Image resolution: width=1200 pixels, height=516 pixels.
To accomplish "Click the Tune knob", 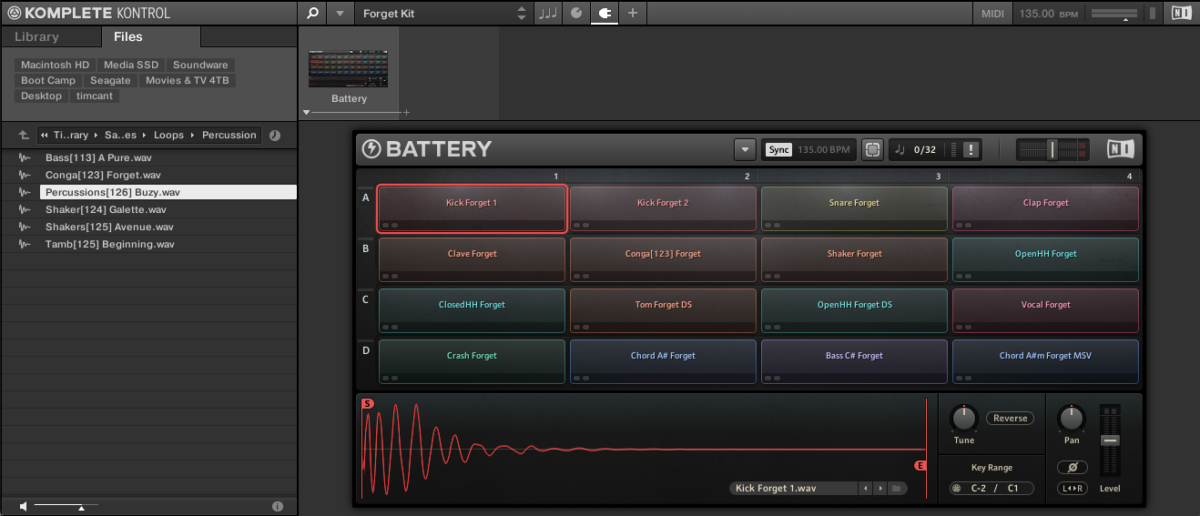I will click(x=963, y=417).
